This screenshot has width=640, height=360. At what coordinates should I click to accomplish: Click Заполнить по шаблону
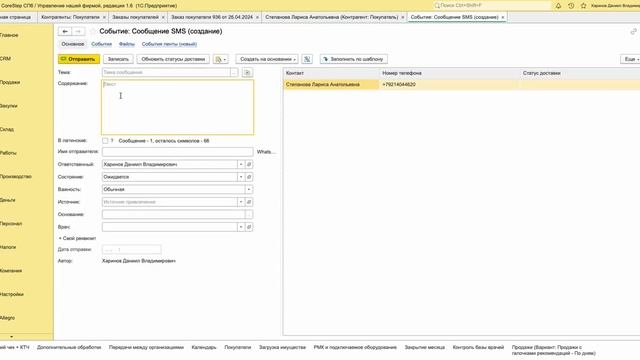pyautogui.click(x=353, y=59)
